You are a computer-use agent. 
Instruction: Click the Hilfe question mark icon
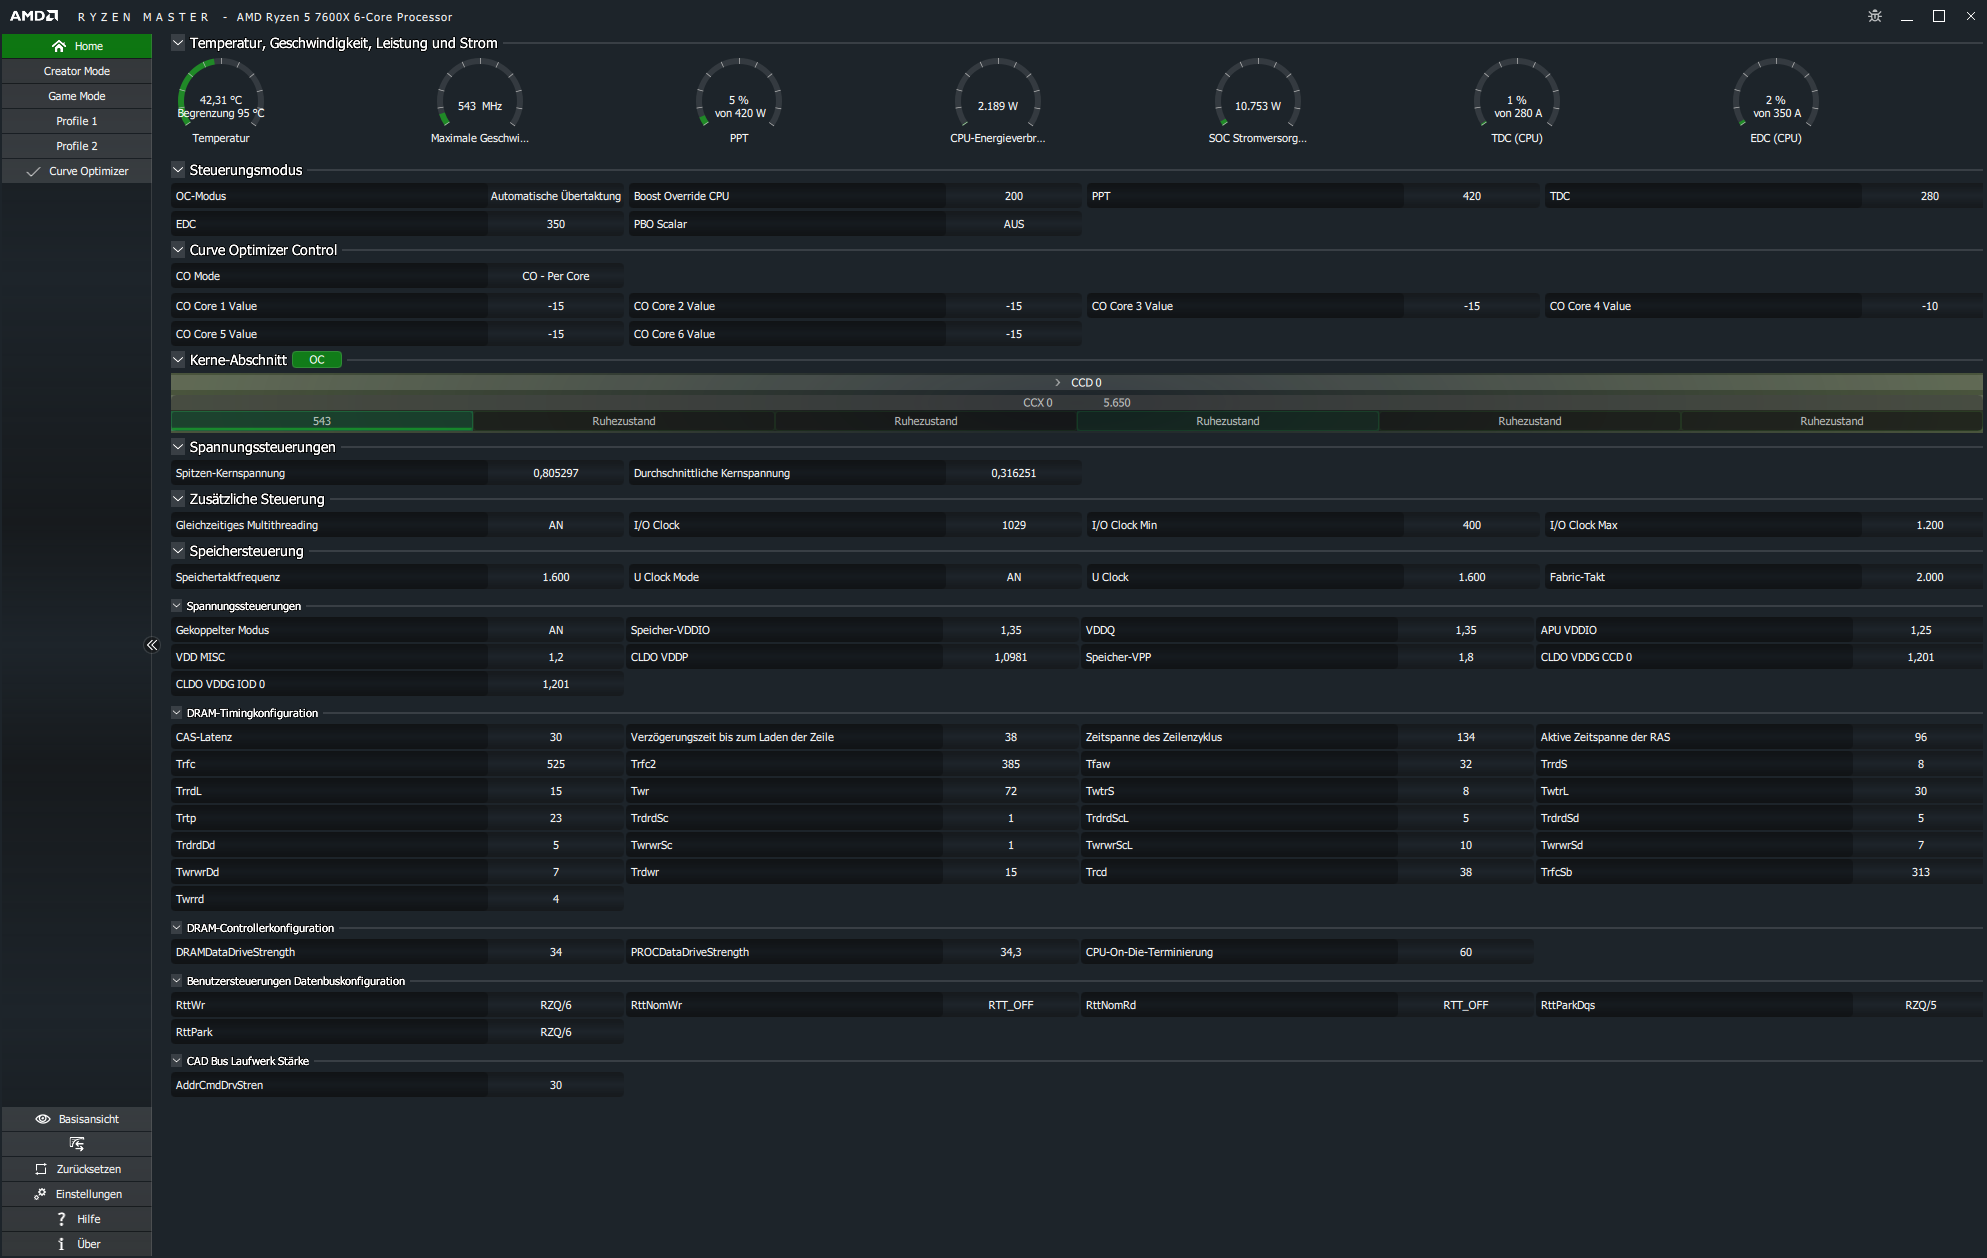click(x=62, y=1219)
